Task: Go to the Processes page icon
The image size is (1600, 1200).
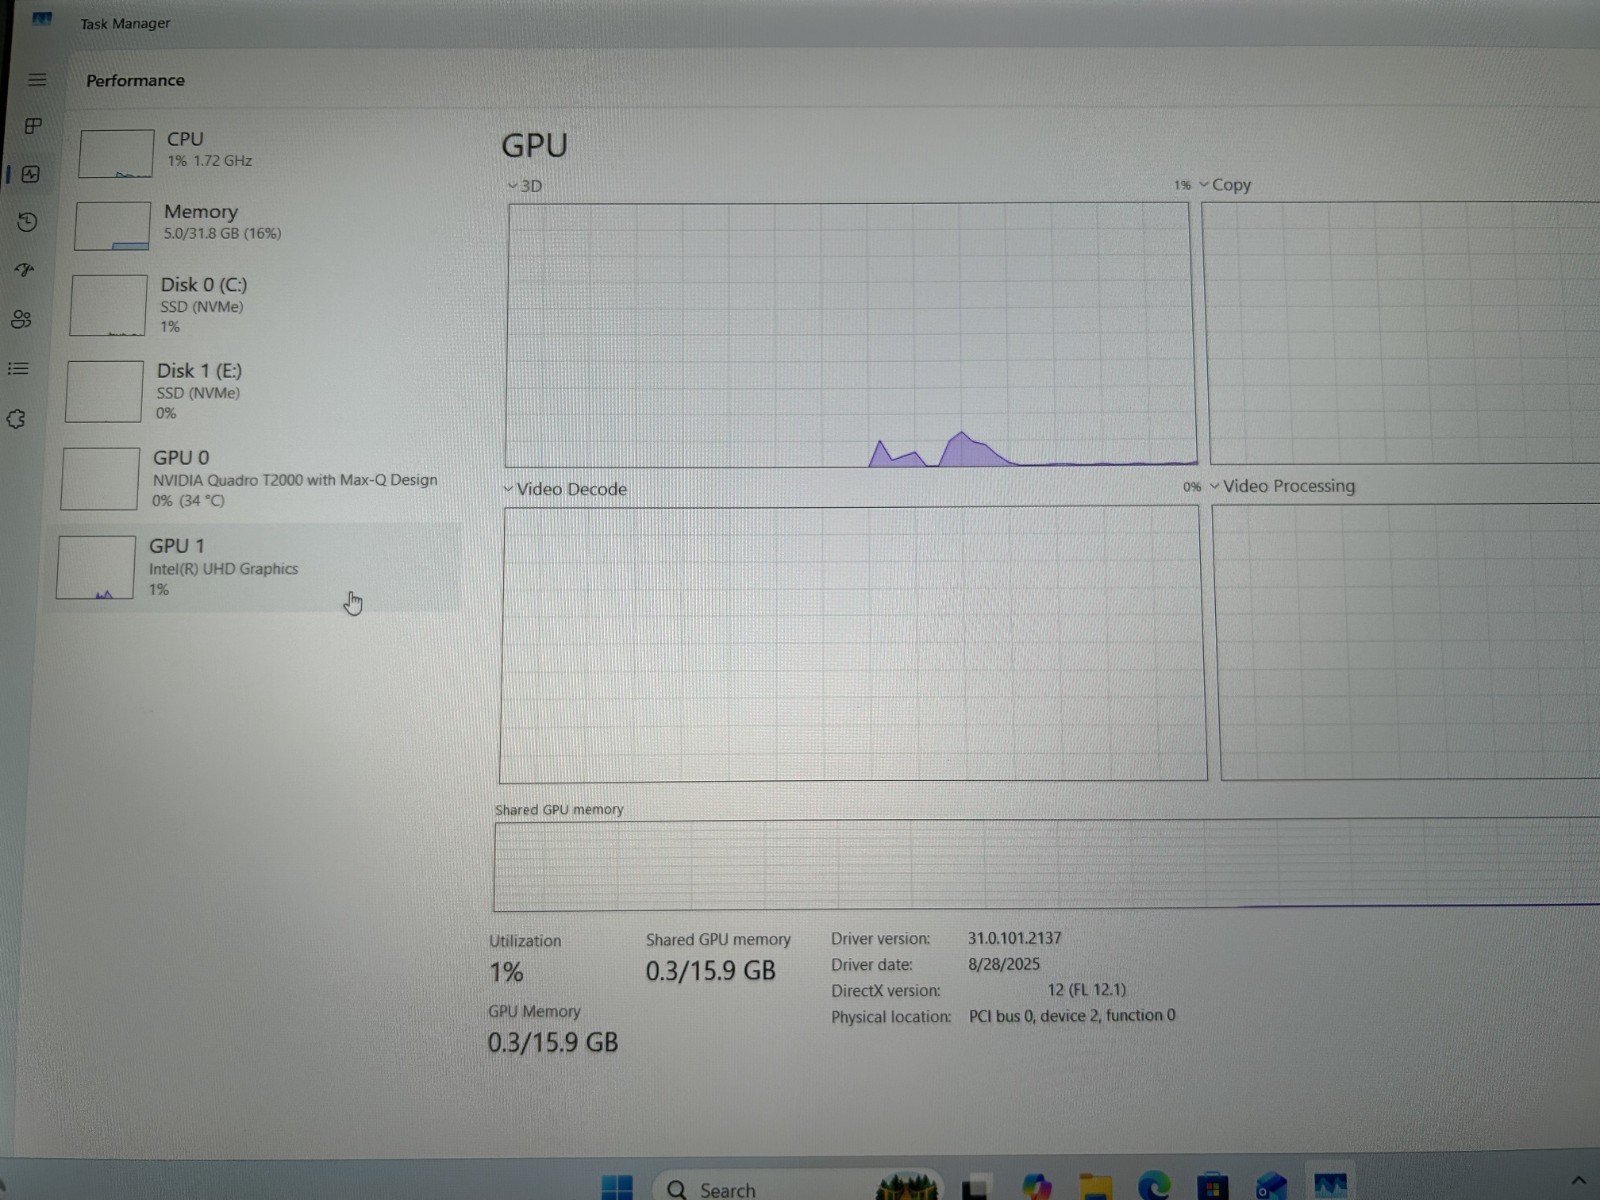Action: pyautogui.click(x=33, y=126)
